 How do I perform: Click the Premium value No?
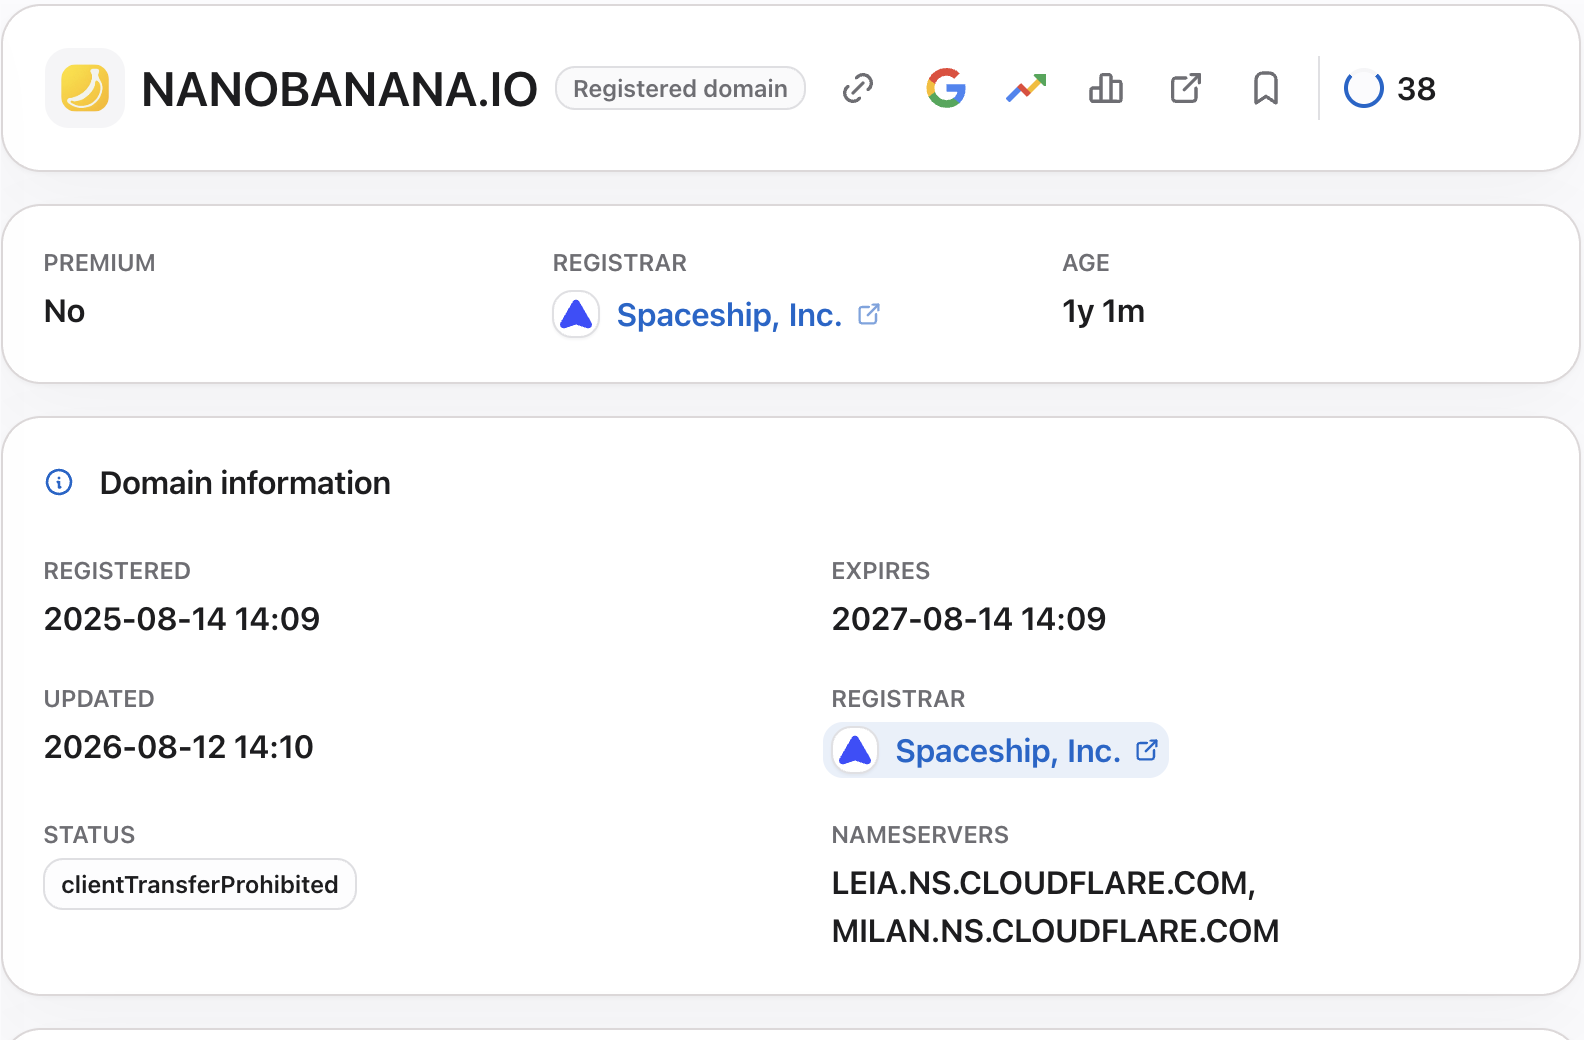tap(64, 311)
